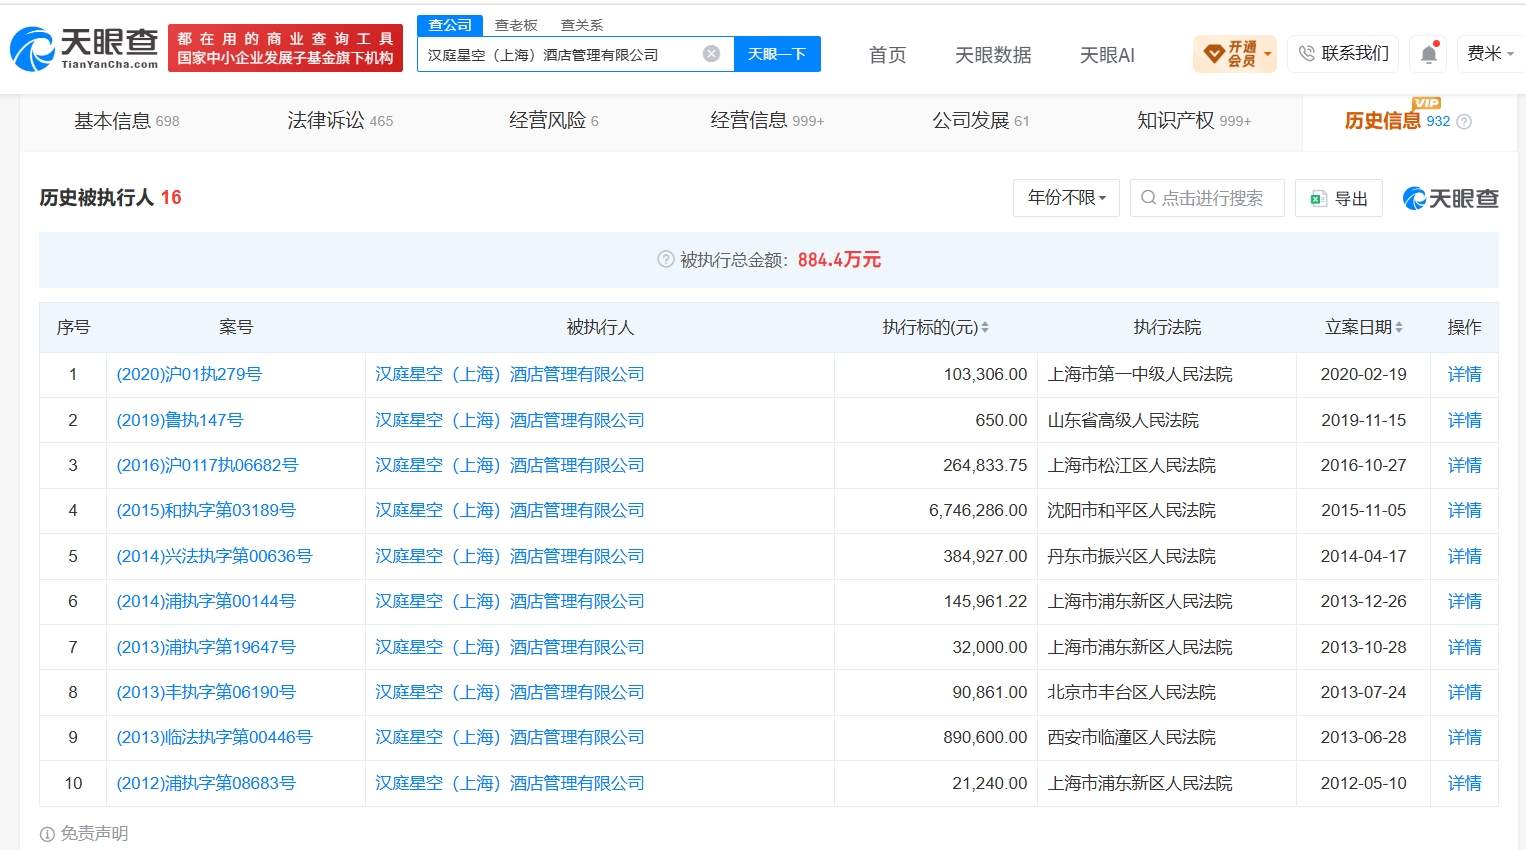Screen dimensions: 1526x850
Task: Open the company link in row 4
Action: coord(510,510)
